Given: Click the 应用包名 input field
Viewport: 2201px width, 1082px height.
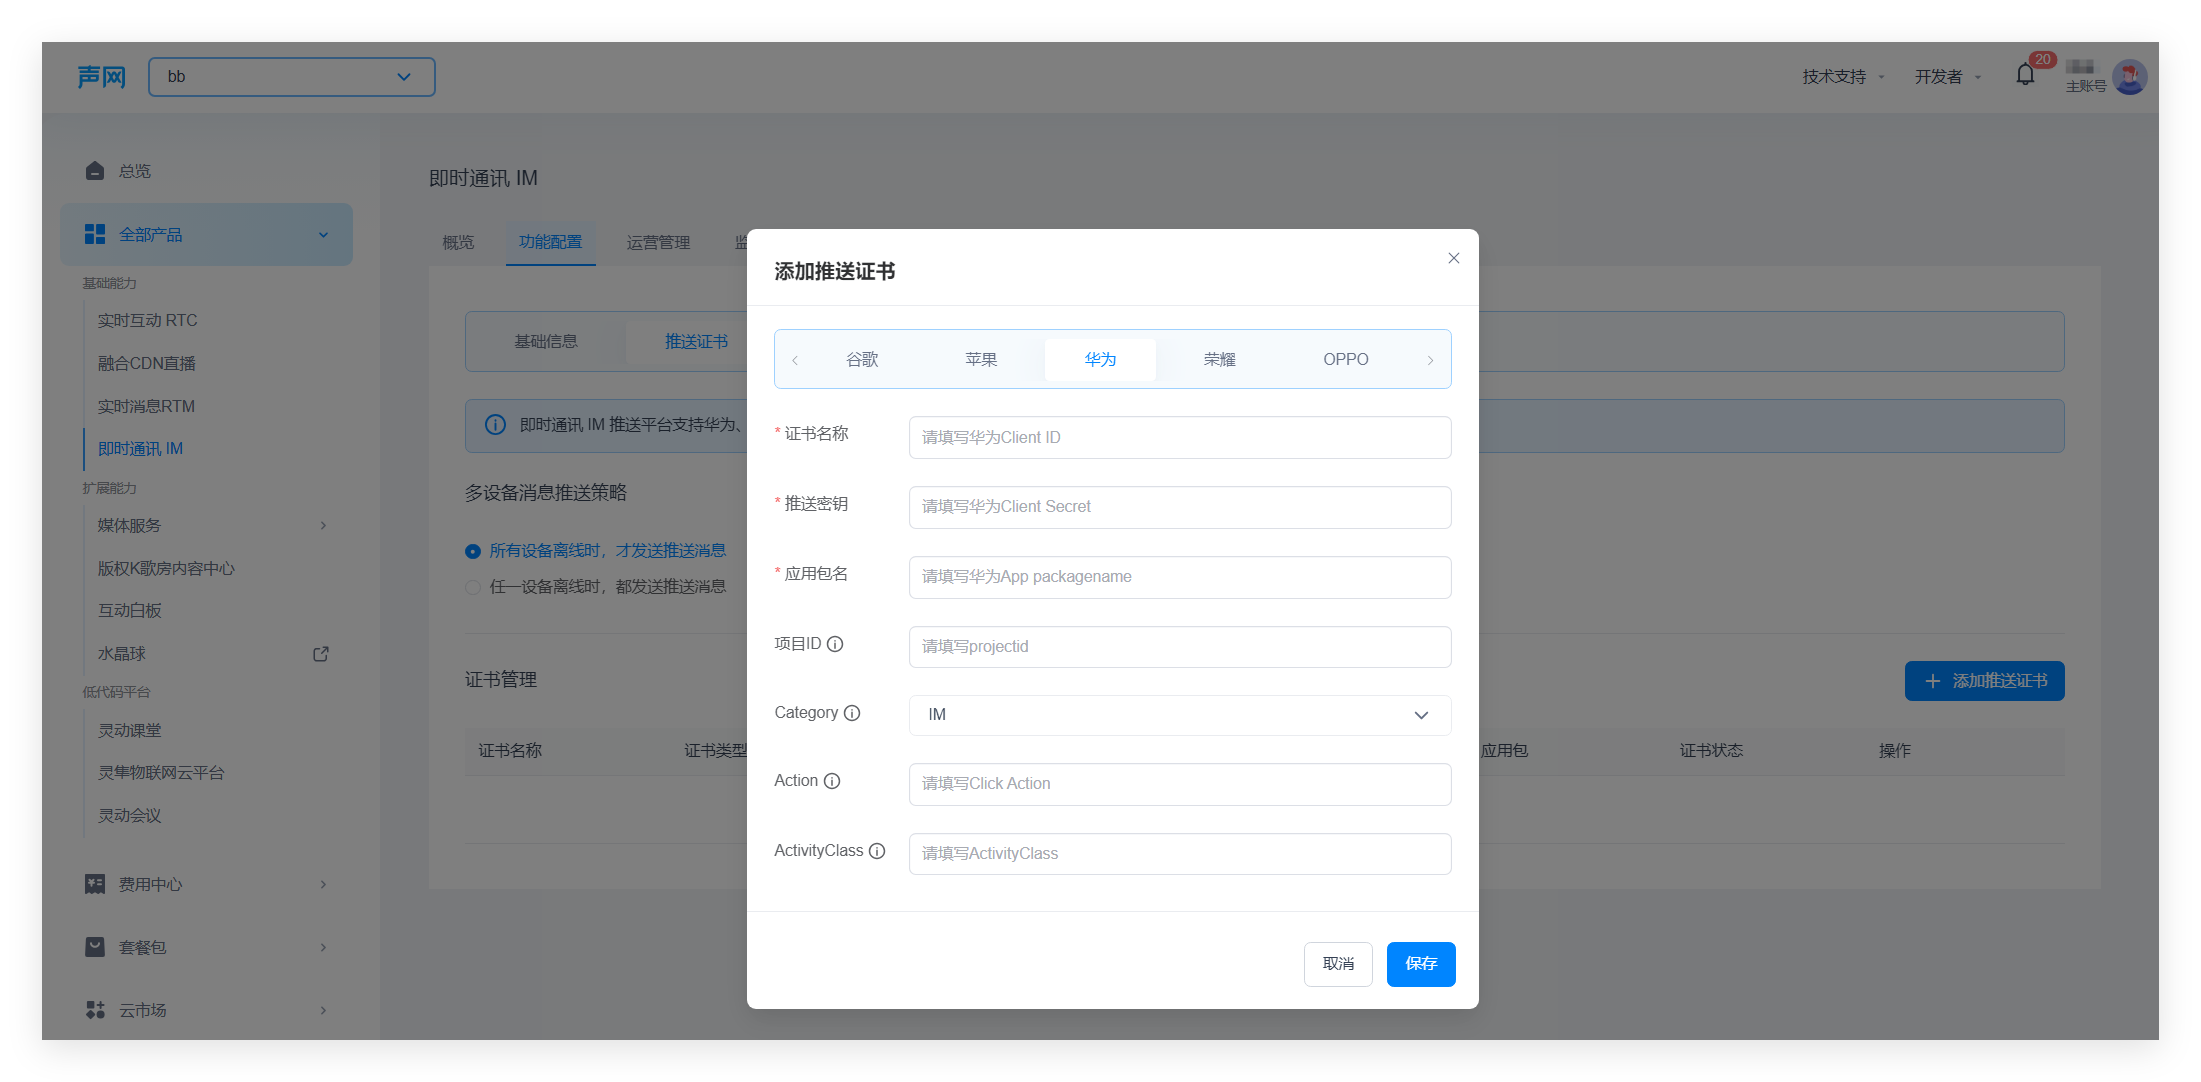Looking at the screenshot, I should (x=1180, y=577).
